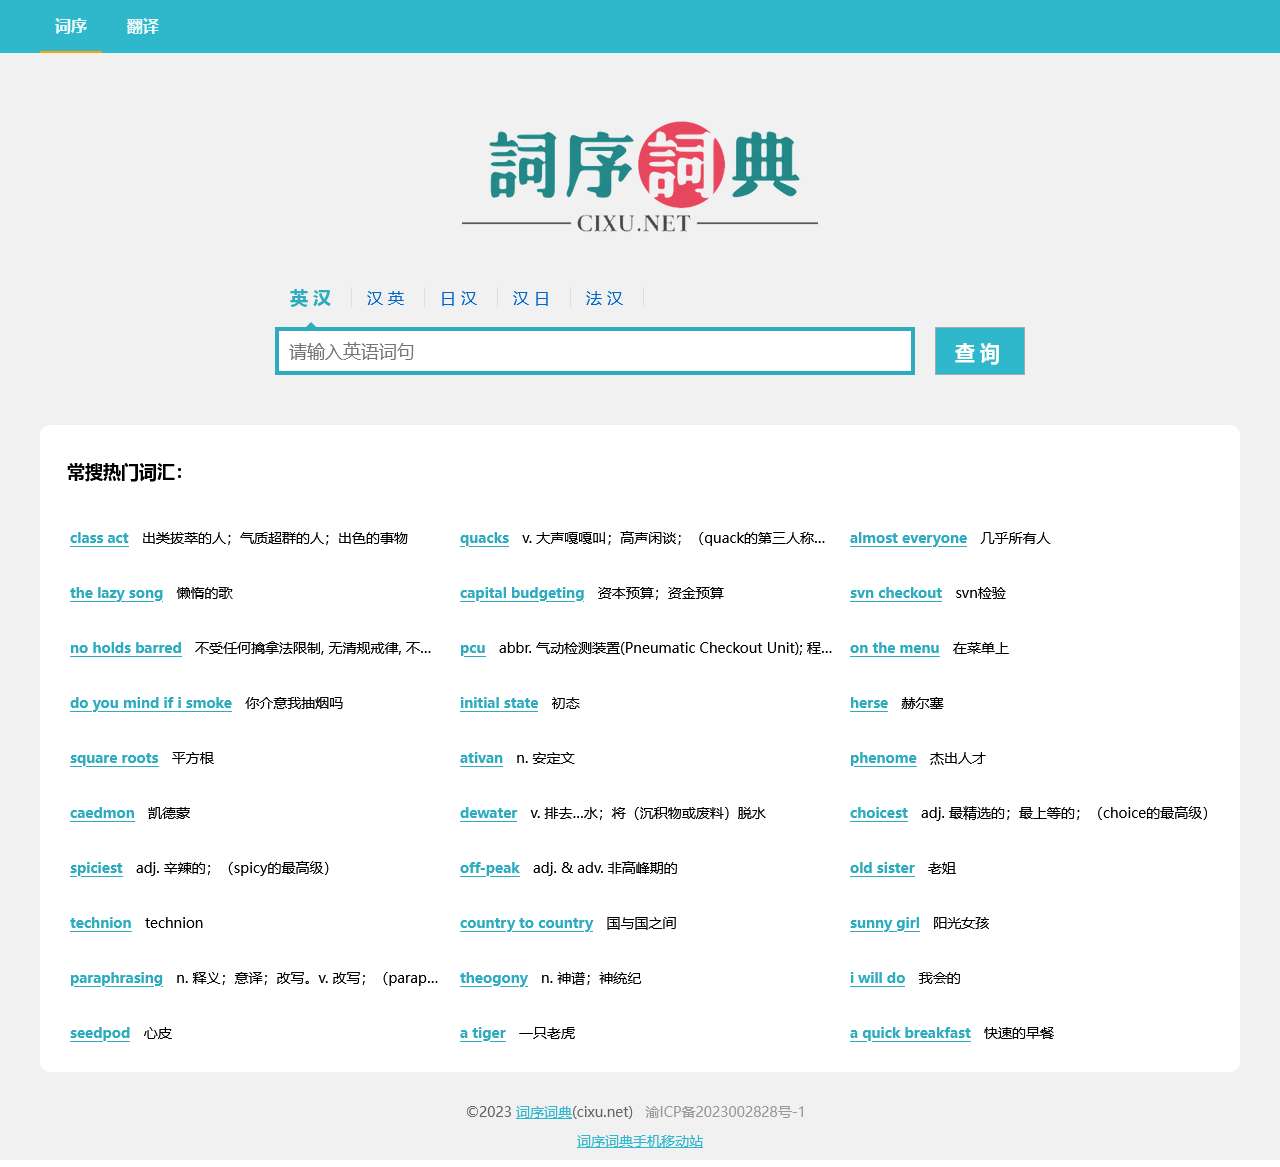
Task: Open the 'i will do' entry
Action: [x=878, y=978]
